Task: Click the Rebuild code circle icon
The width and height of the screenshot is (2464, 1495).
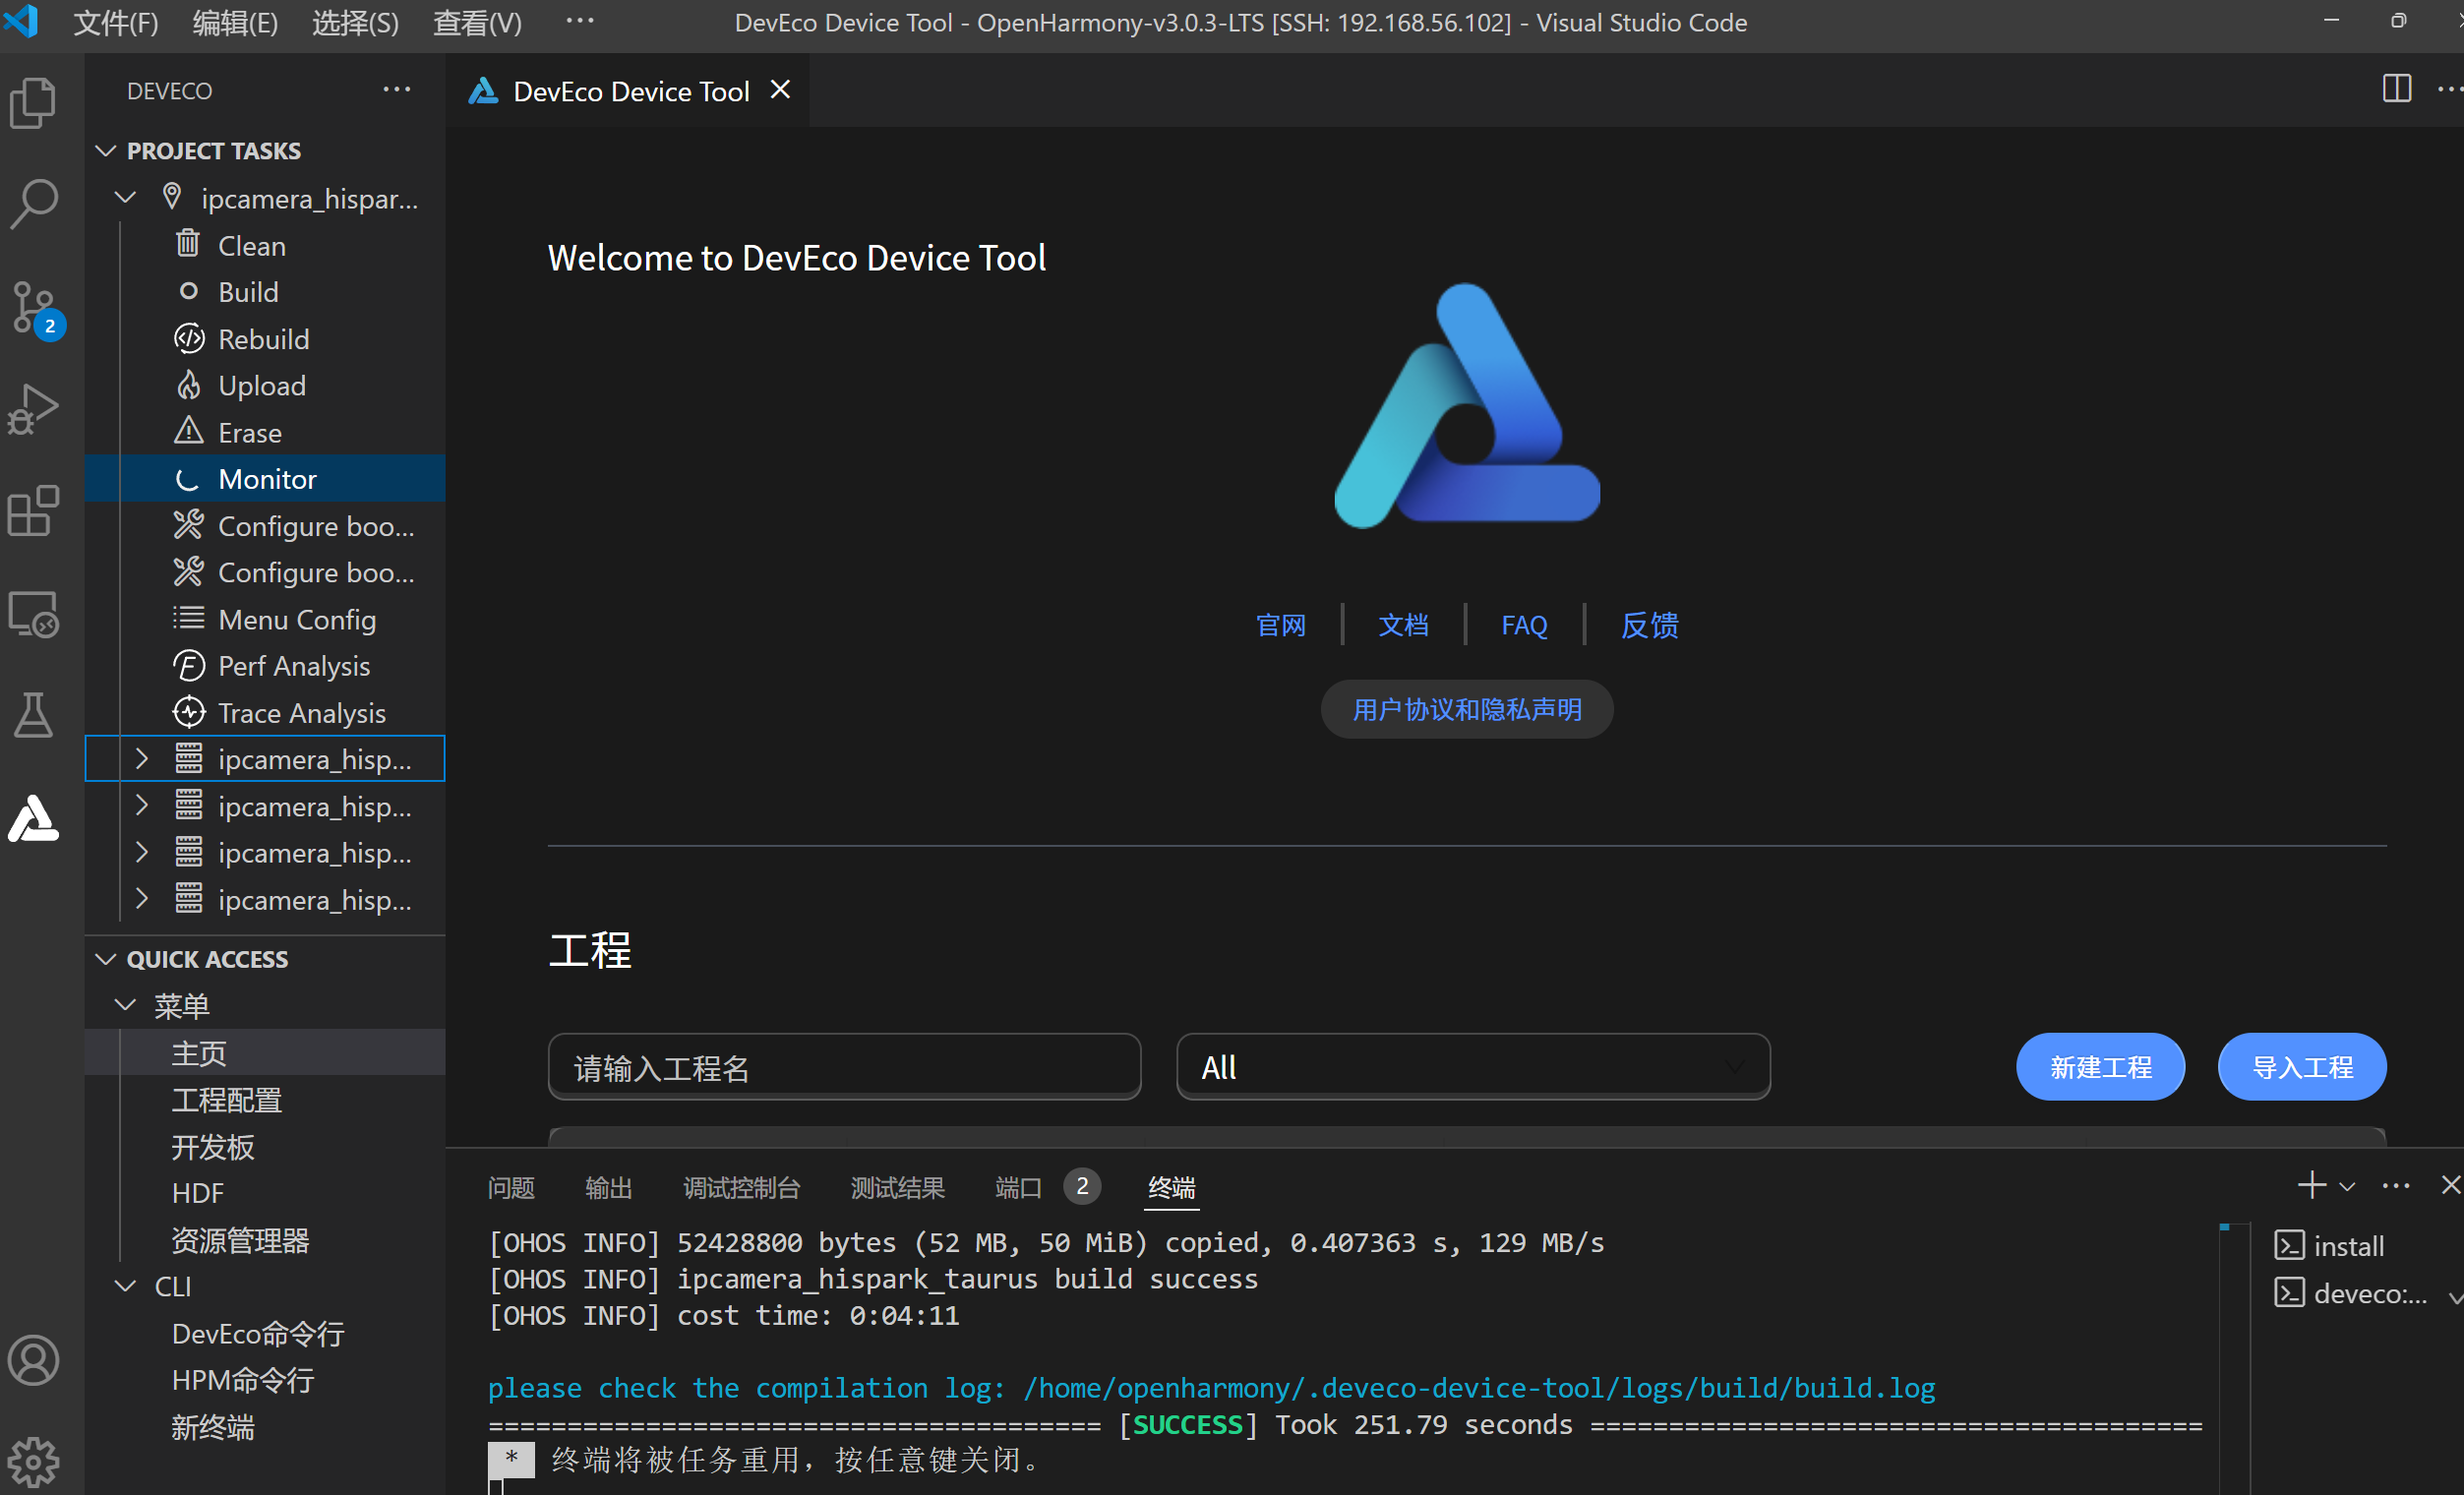Action: [x=189, y=338]
